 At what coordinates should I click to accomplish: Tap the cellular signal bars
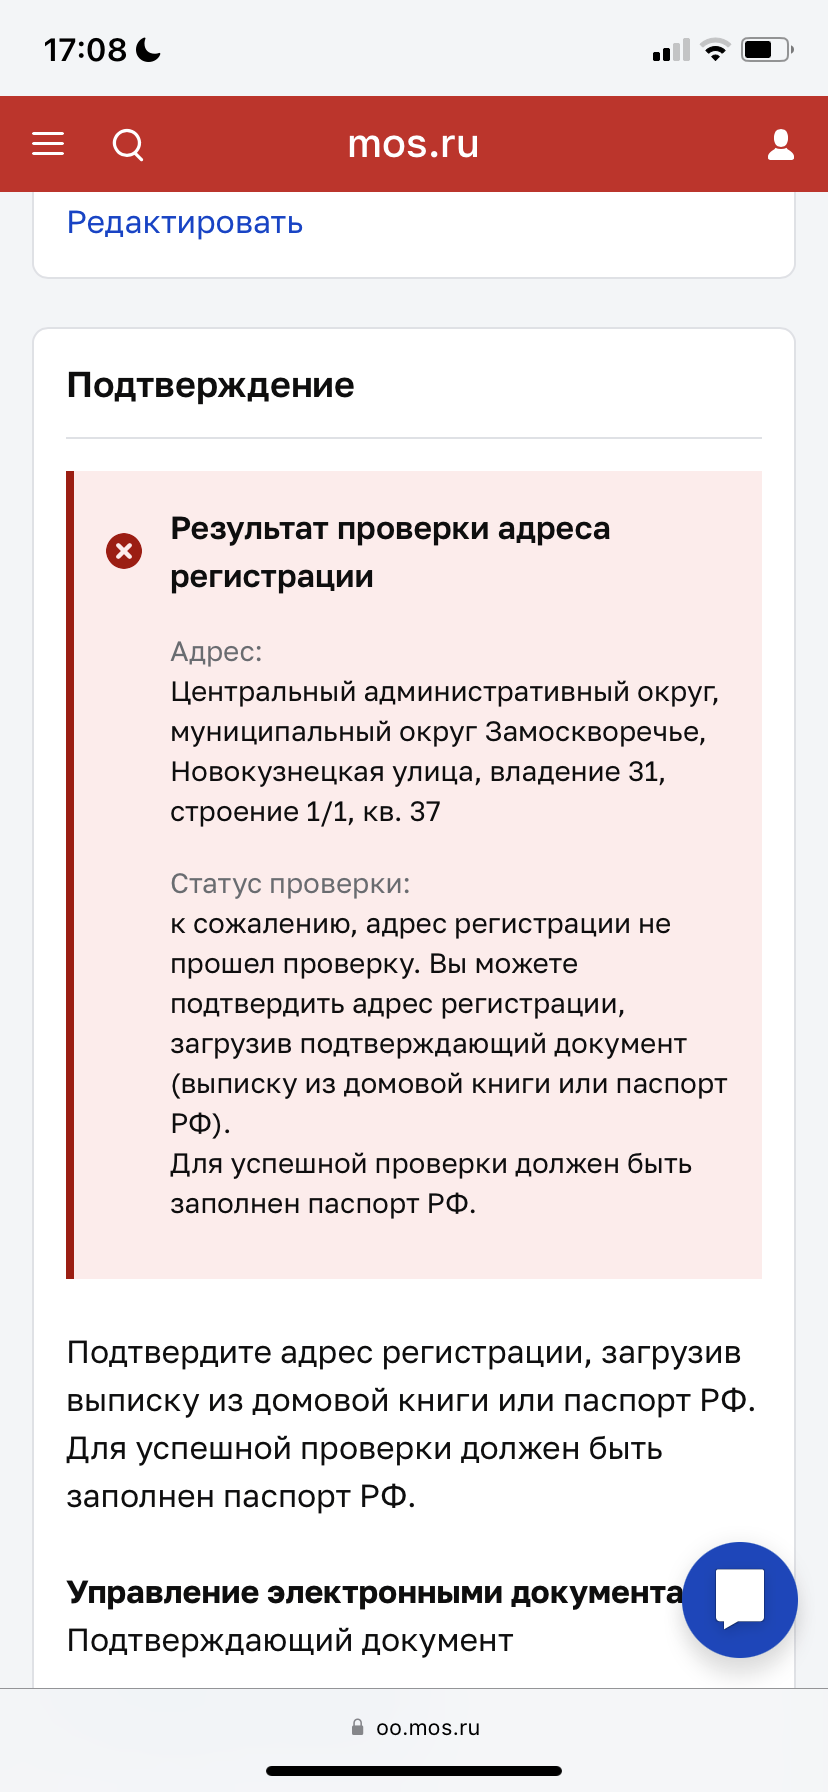coord(671,50)
